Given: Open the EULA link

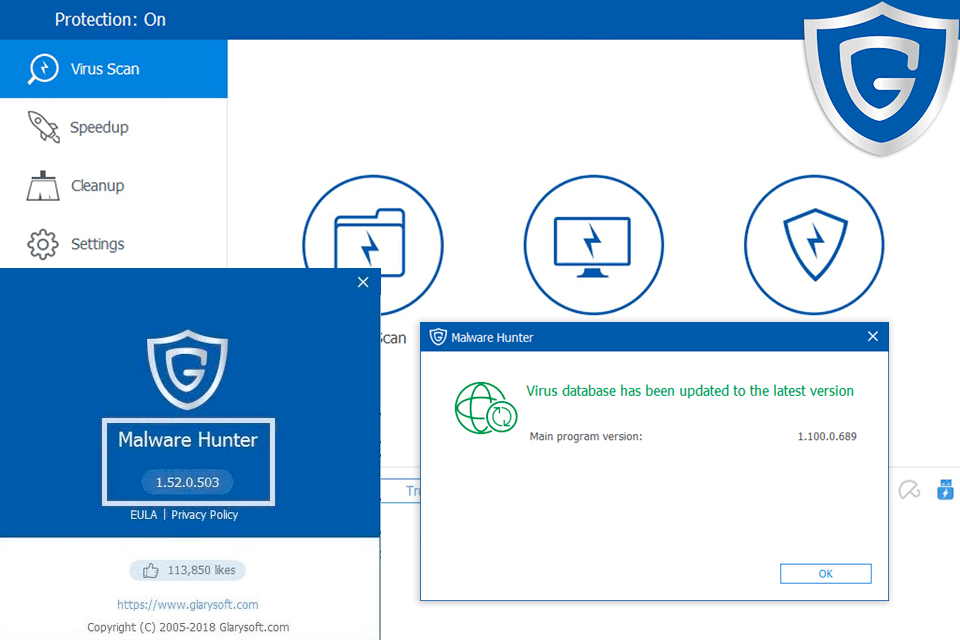Looking at the screenshot, I should [143, 514].
